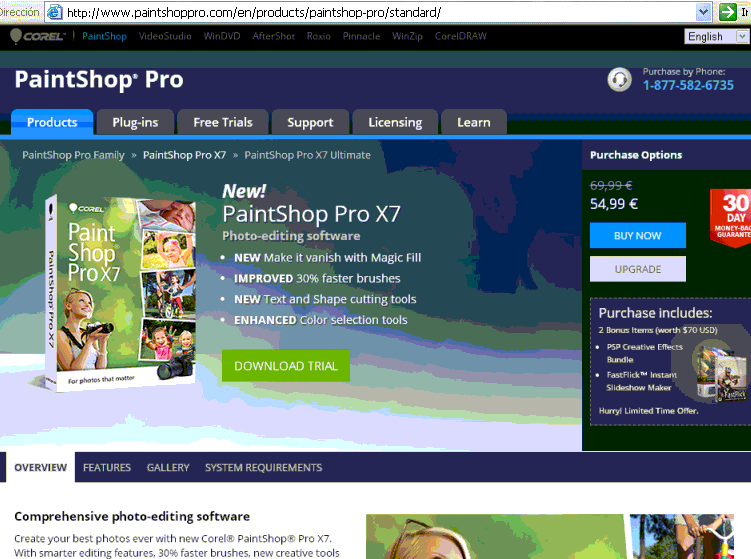The image size is (751, 559).
Task: Click the bonus items bundle box image
Action: point(720,373)
